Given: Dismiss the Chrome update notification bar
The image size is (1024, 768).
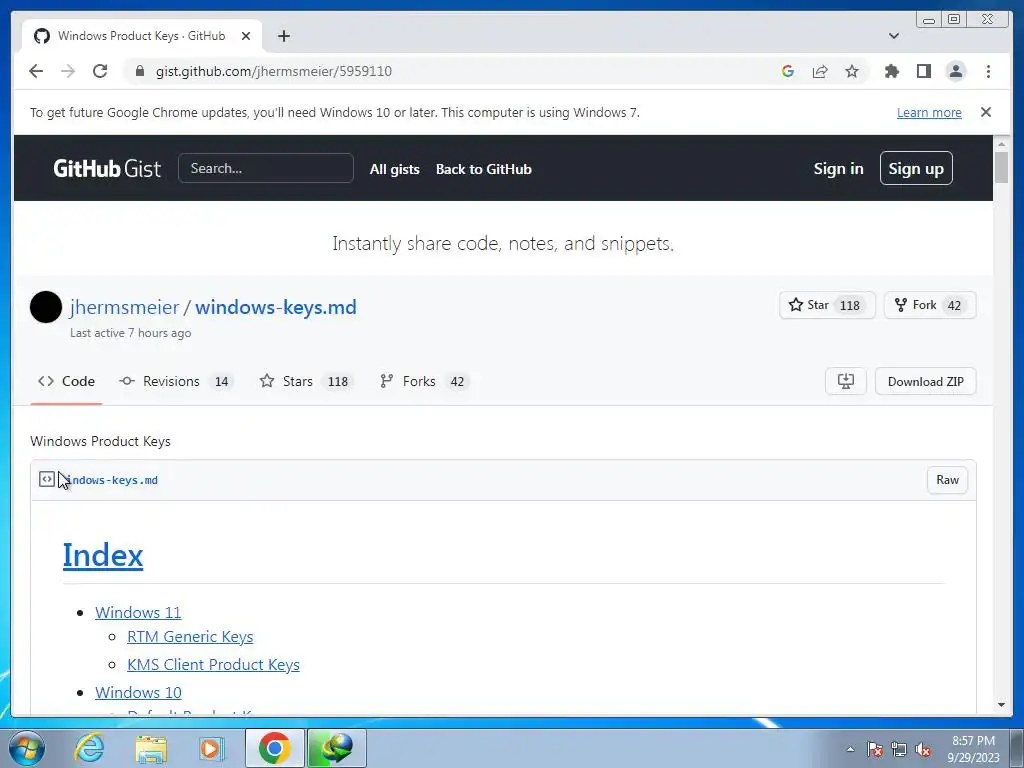Looking at the screenshot, I should (x=986, y=112).
